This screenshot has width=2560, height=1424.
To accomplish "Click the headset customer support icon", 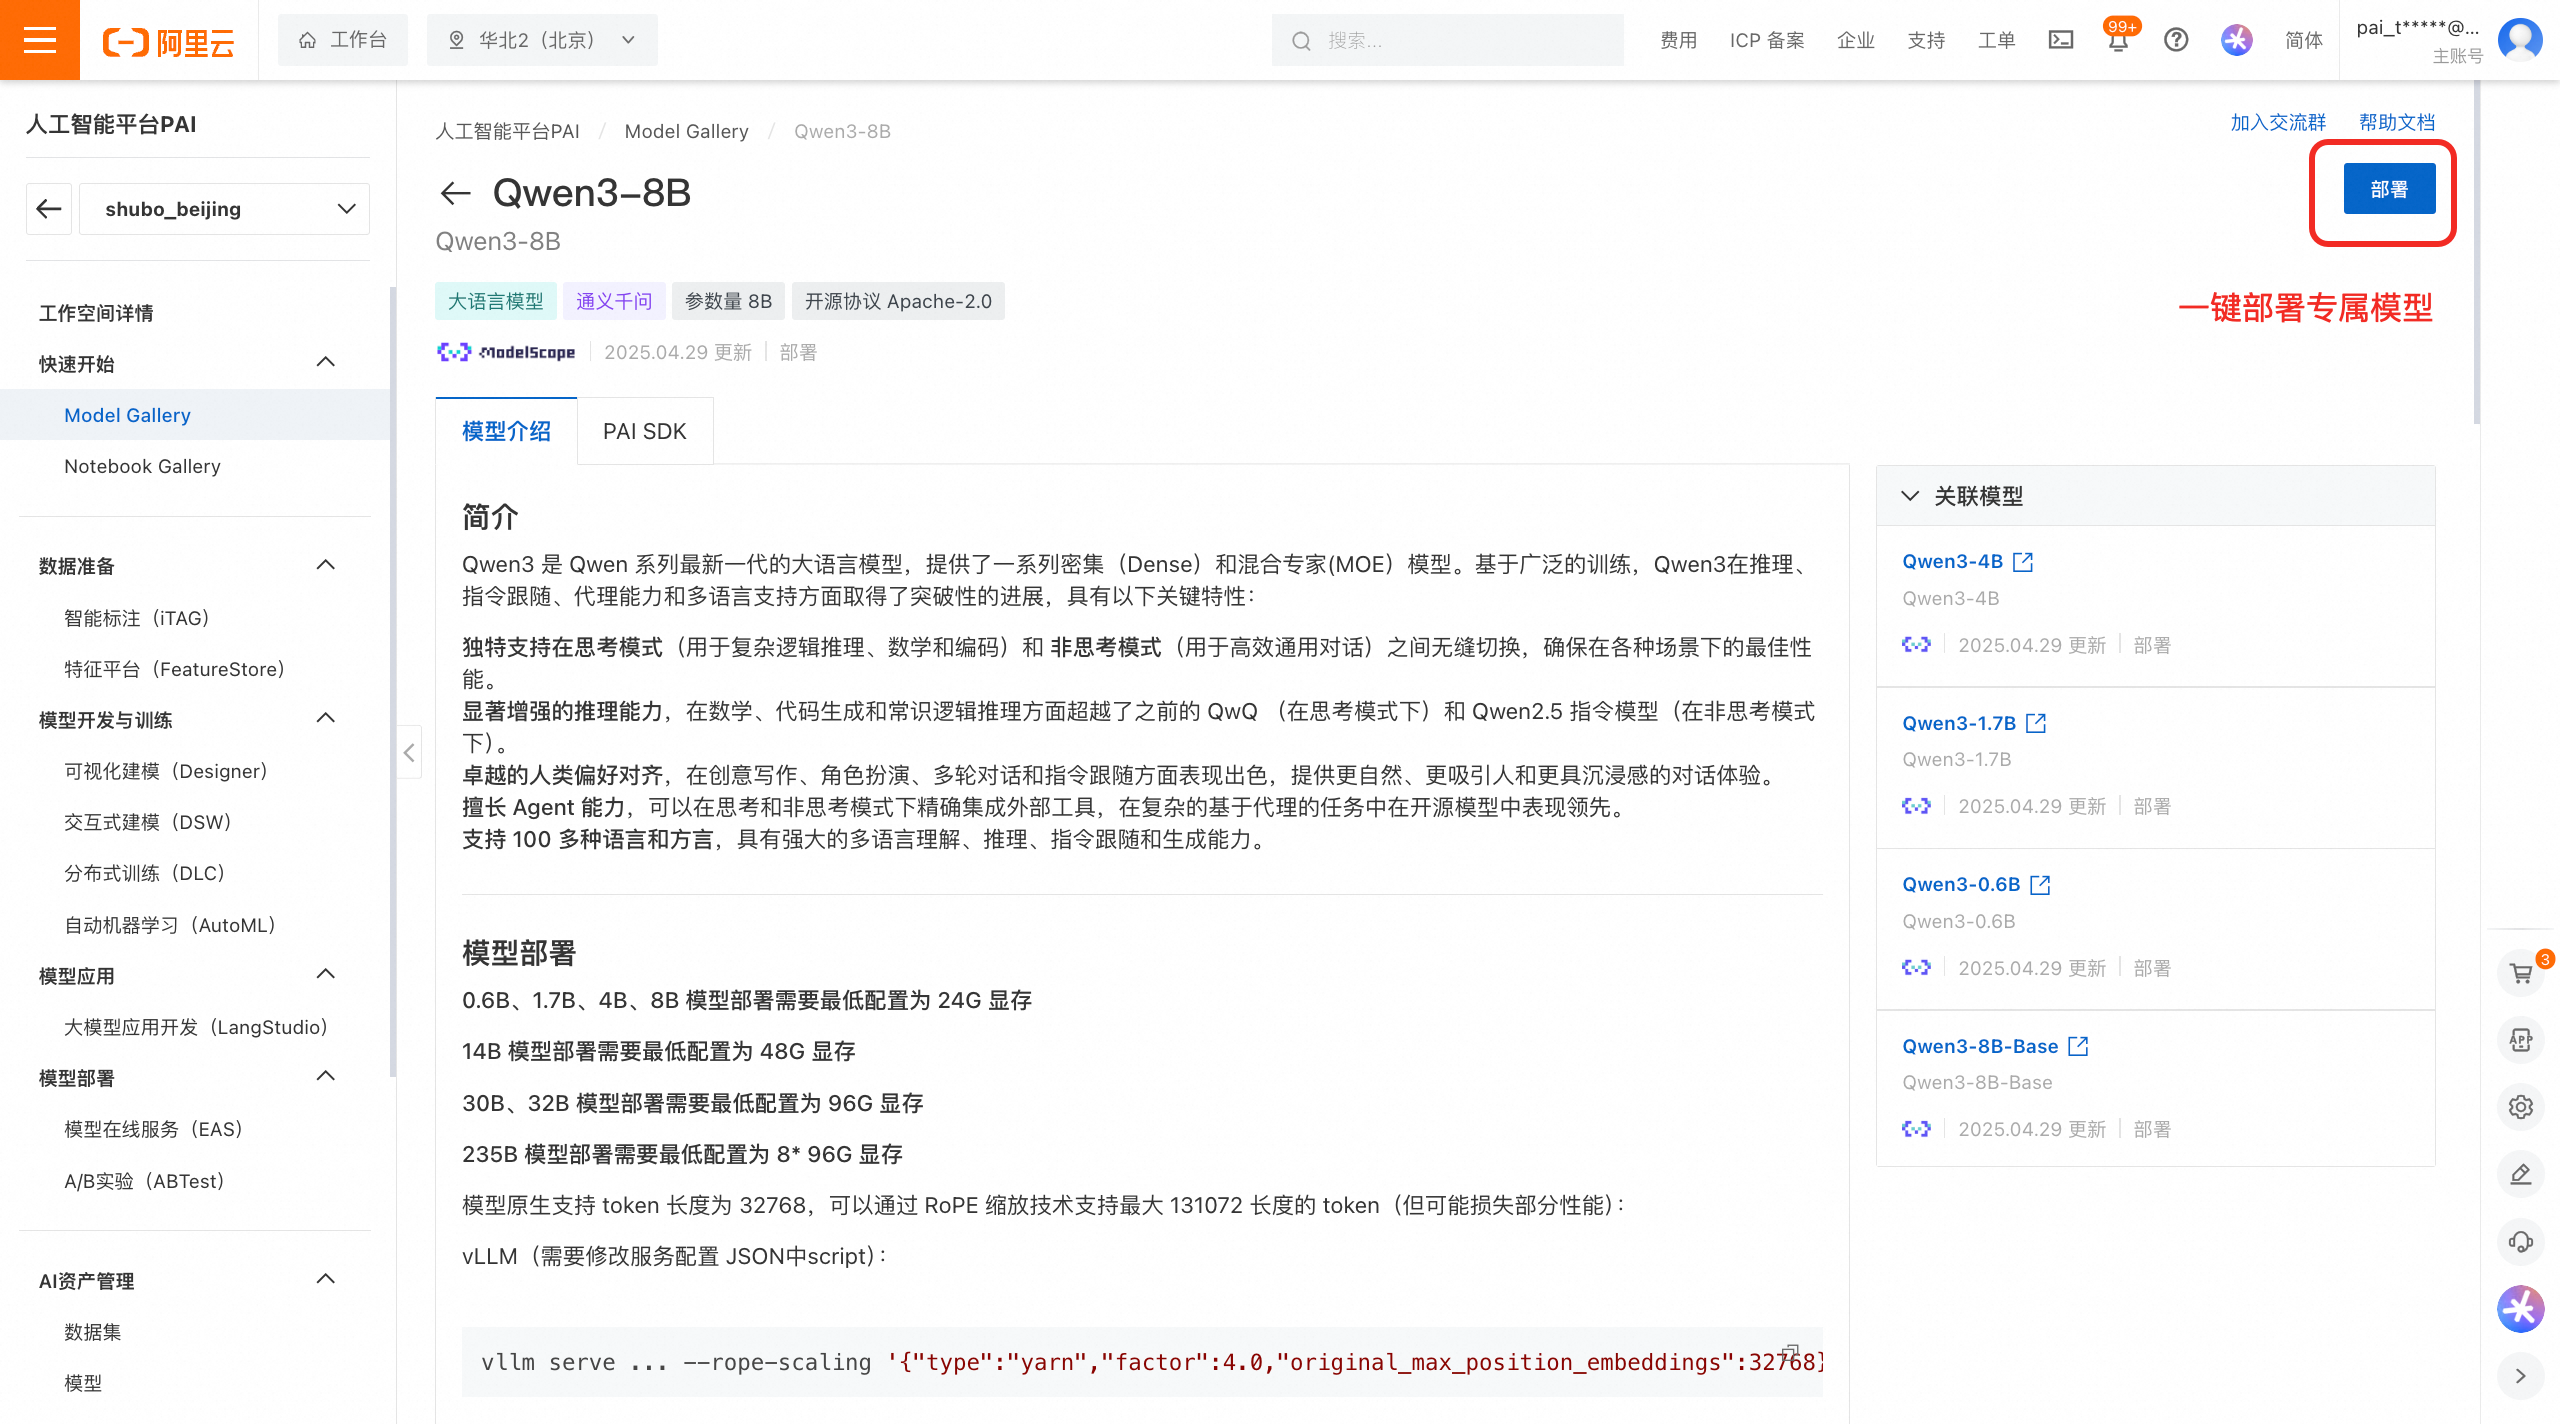I will click(x=2521, y=1241).
